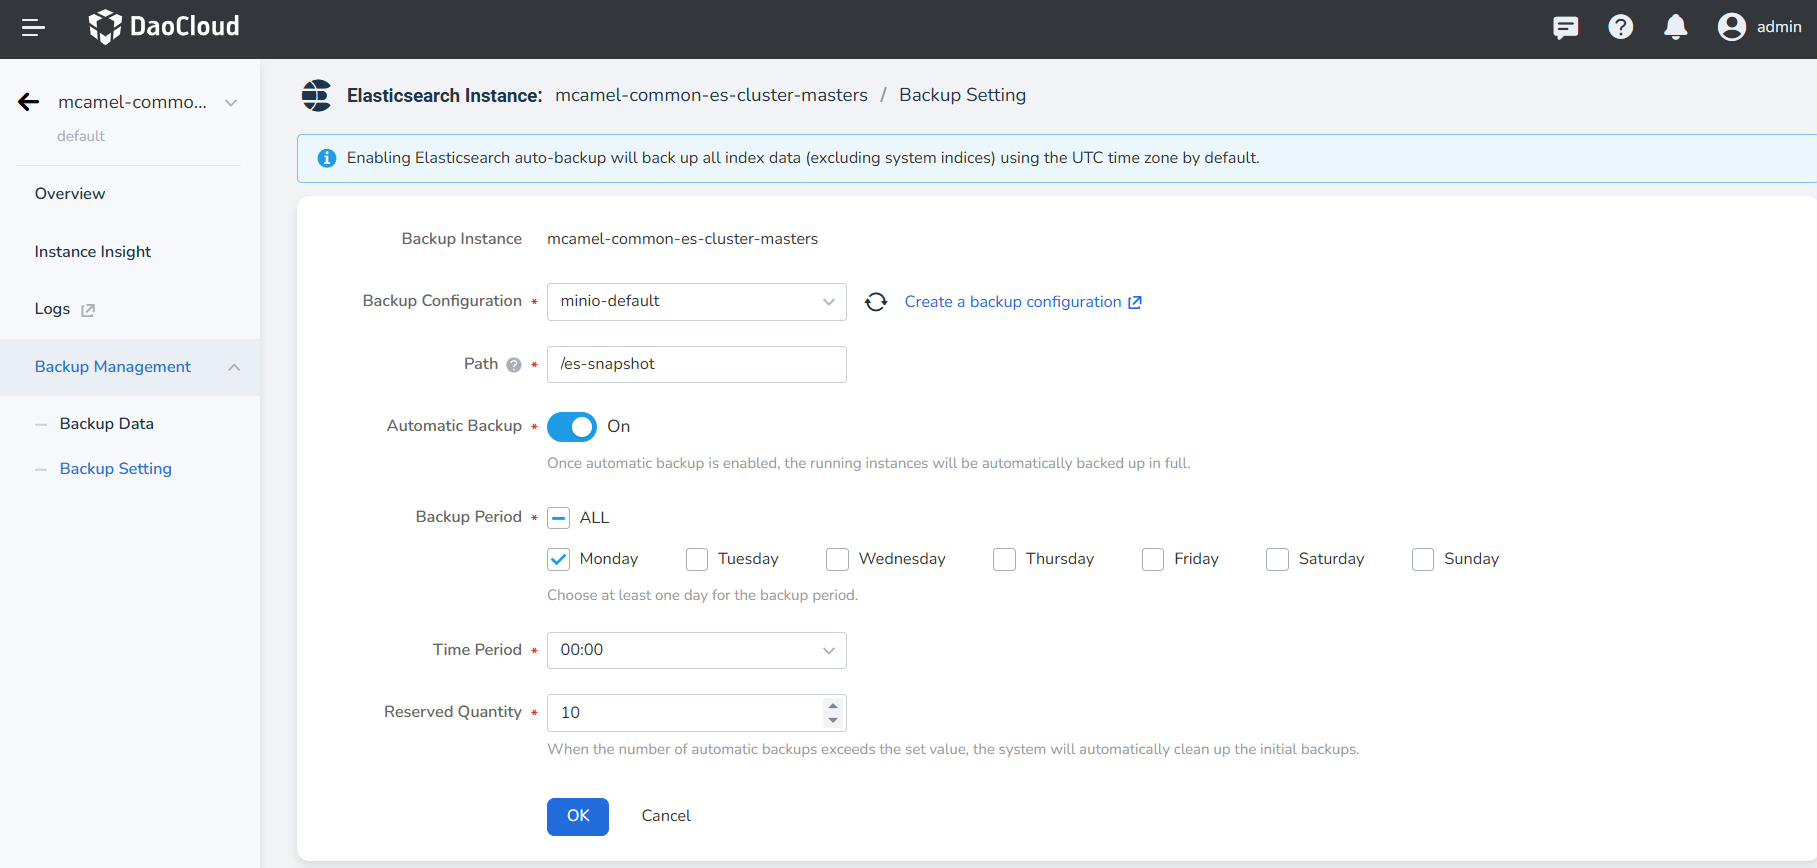1817x868 pixels.
Task: Open Backup Data in the sidebar
Action: (x=106, y=424)
